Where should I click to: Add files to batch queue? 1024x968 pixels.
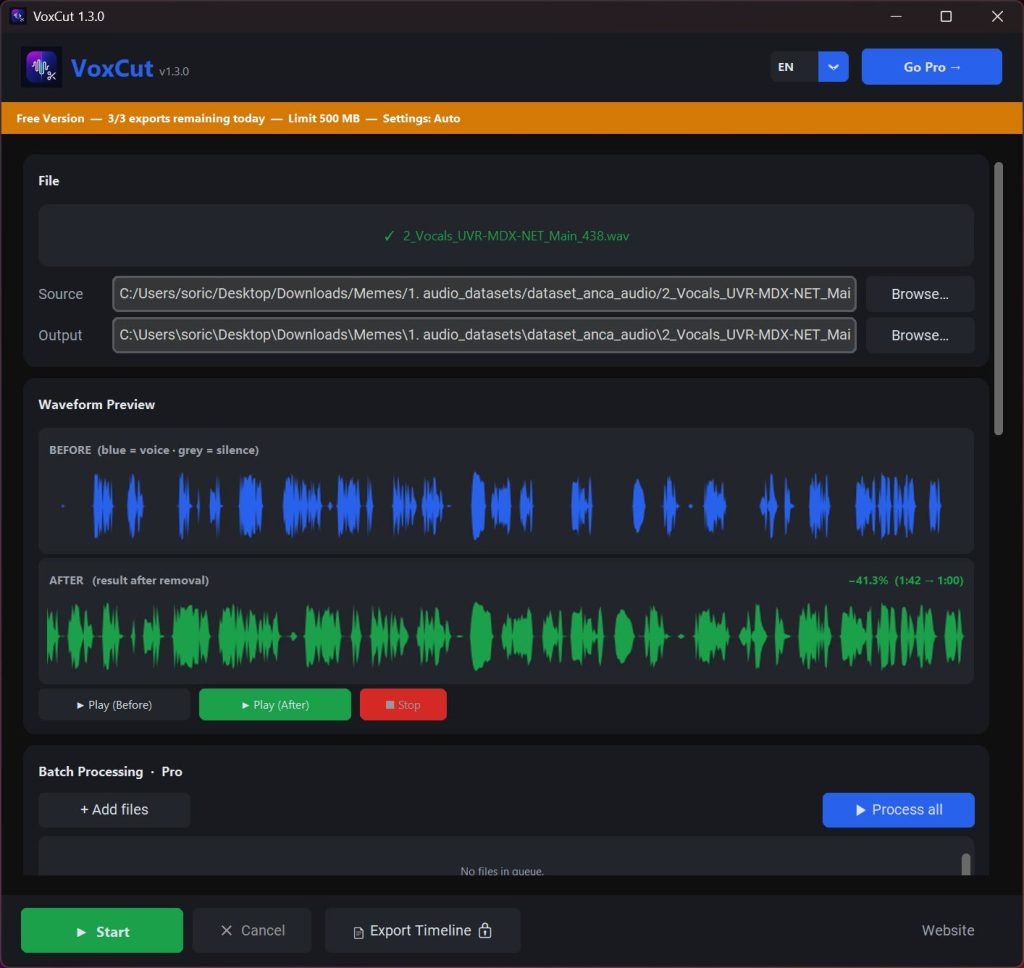tap(114, 810)
